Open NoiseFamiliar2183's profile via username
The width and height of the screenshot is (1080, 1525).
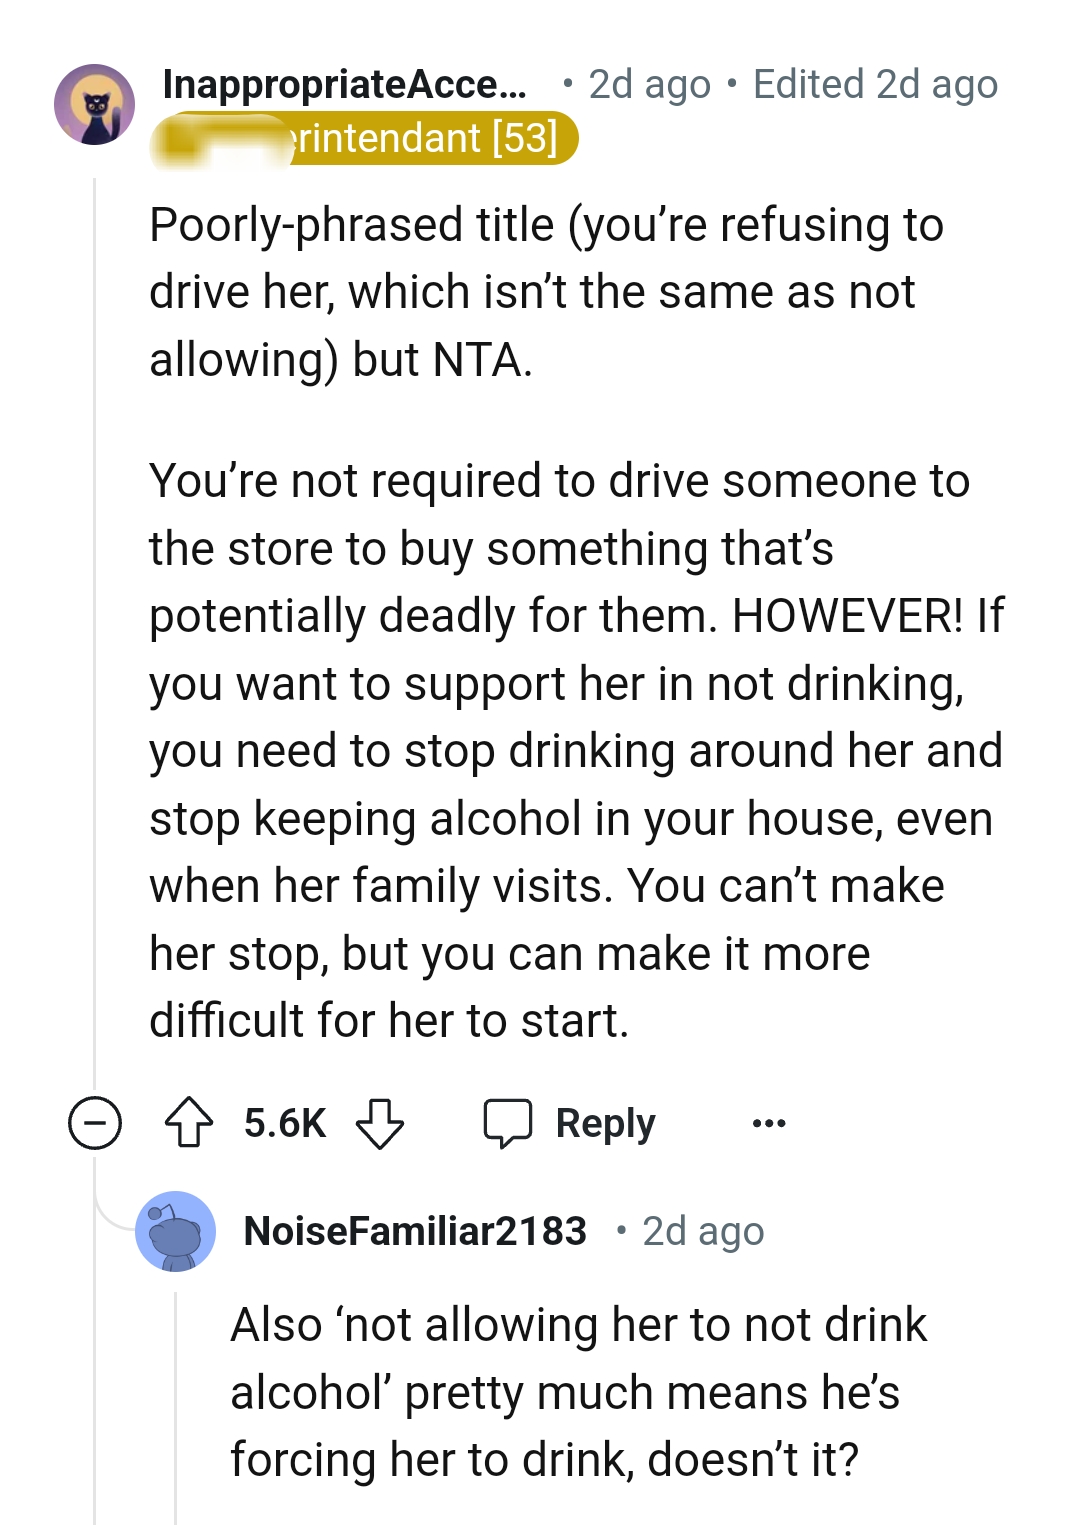click(x=417, y=1231)
